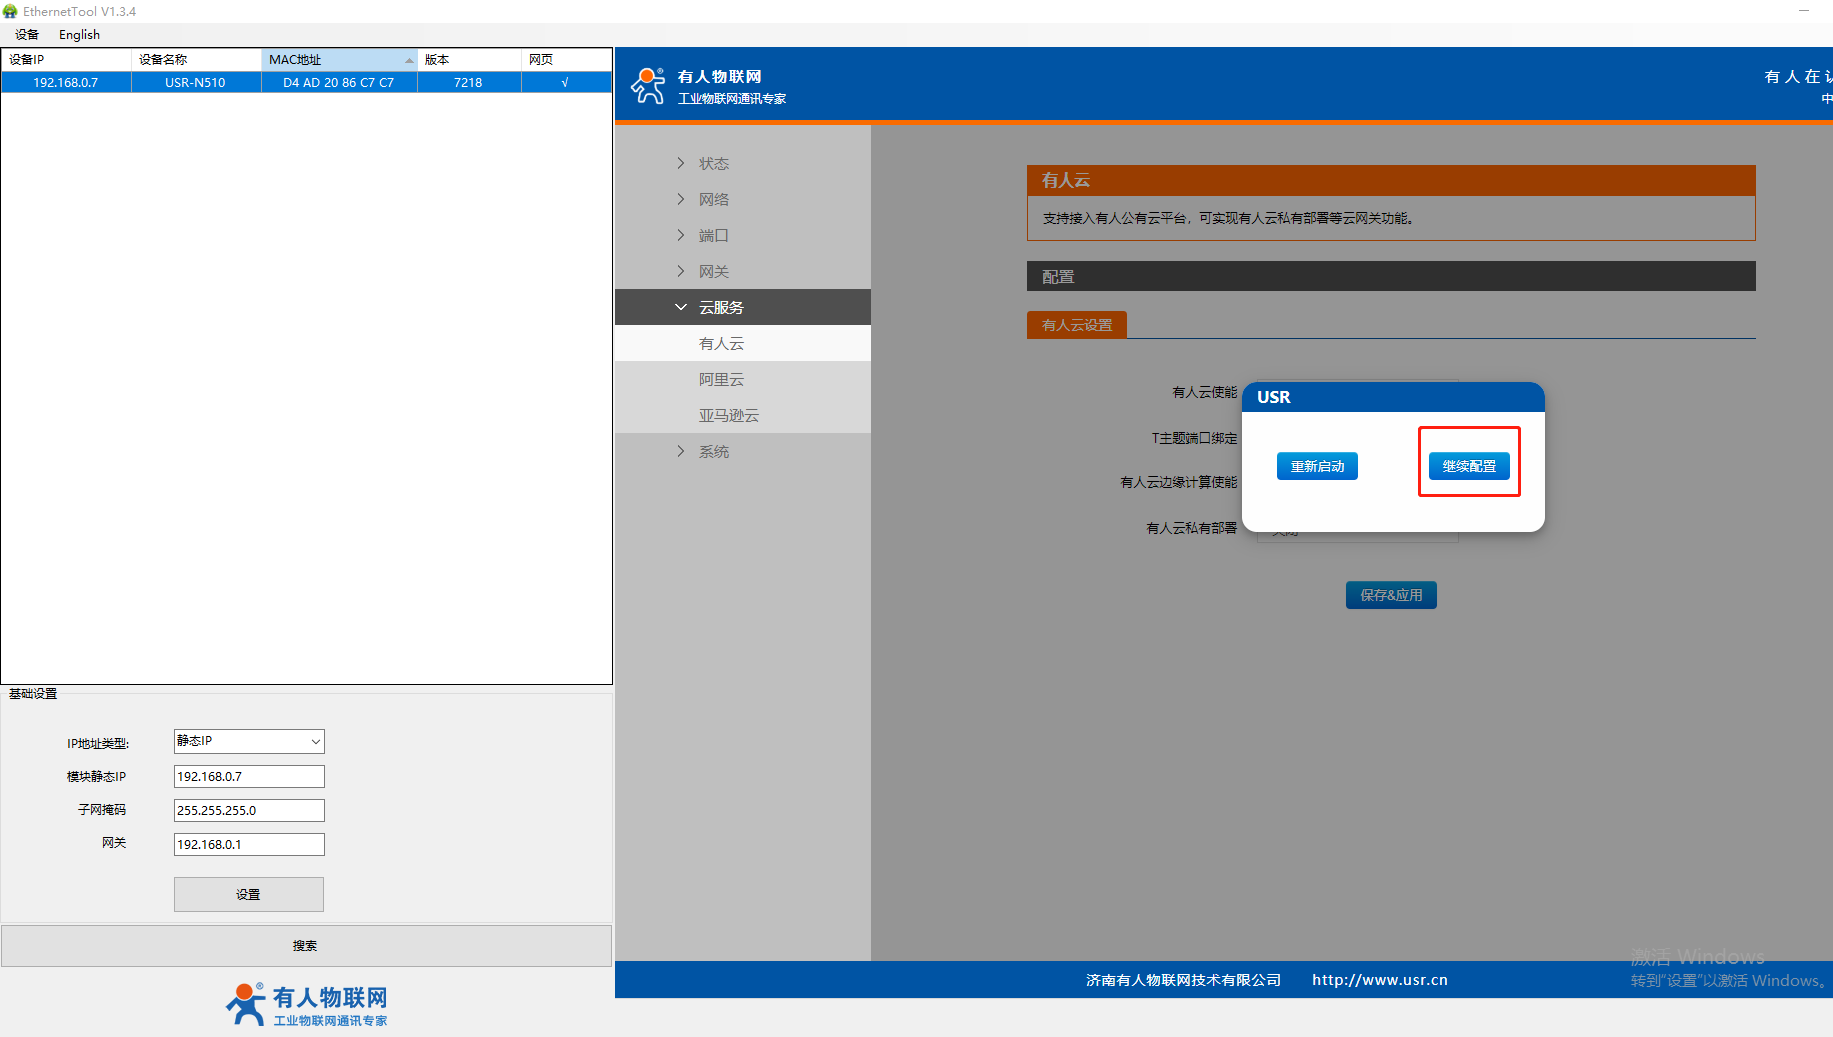Collapse the 云服务 sidebar section
This screenshot has height=1037, width=1833.
coord(743,307)
